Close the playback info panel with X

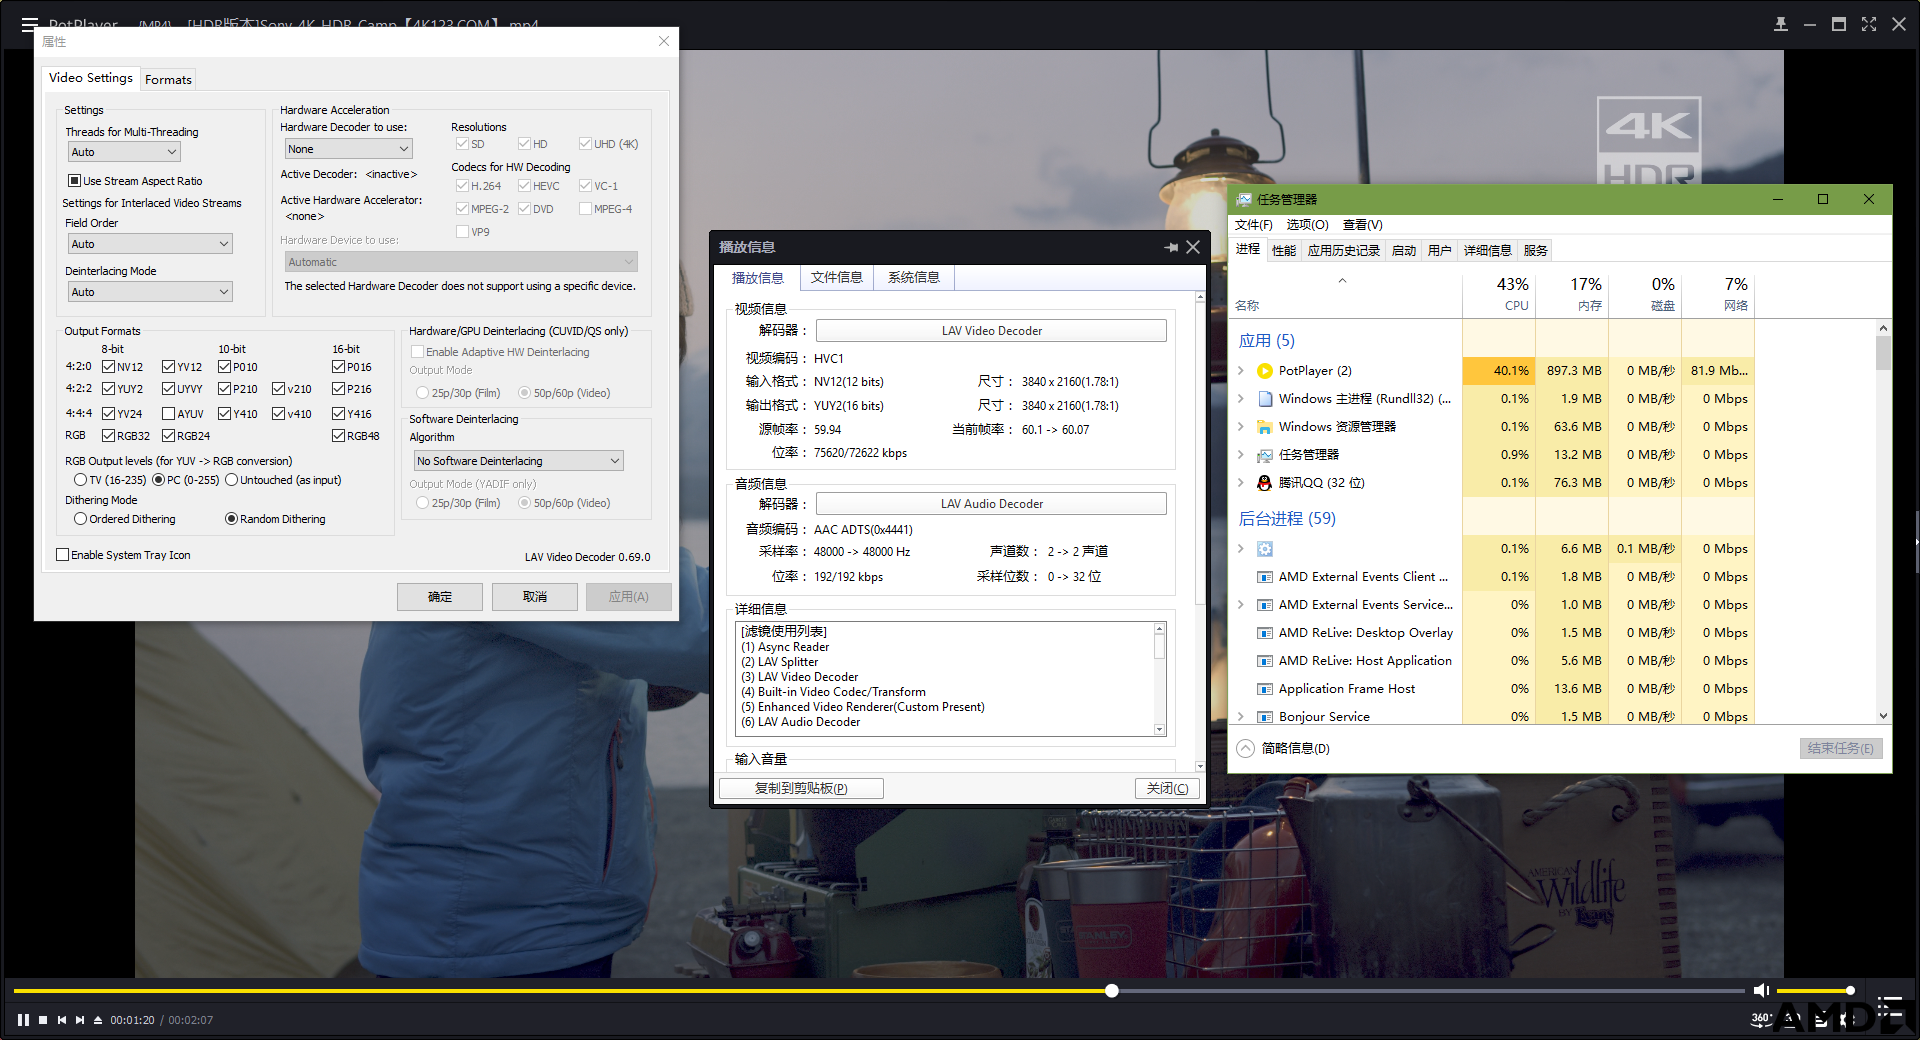click(x=1193, y=247)
